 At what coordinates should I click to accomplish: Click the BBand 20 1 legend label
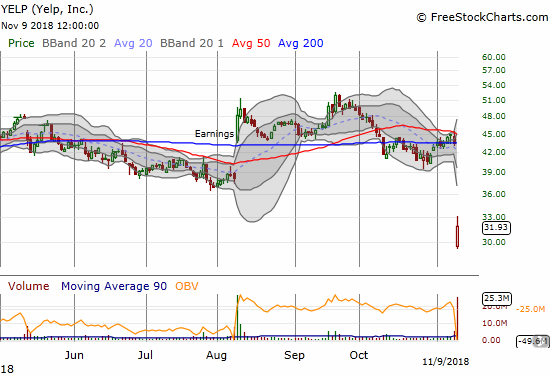pyautogui.click(x=192, y=43)
